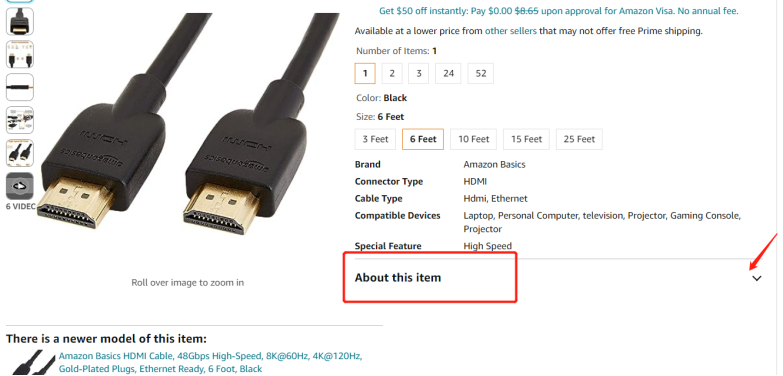This screenshot has height=376, width=783.
Task: Select the 3 Feet size
Action: click(x=375, y=139)
